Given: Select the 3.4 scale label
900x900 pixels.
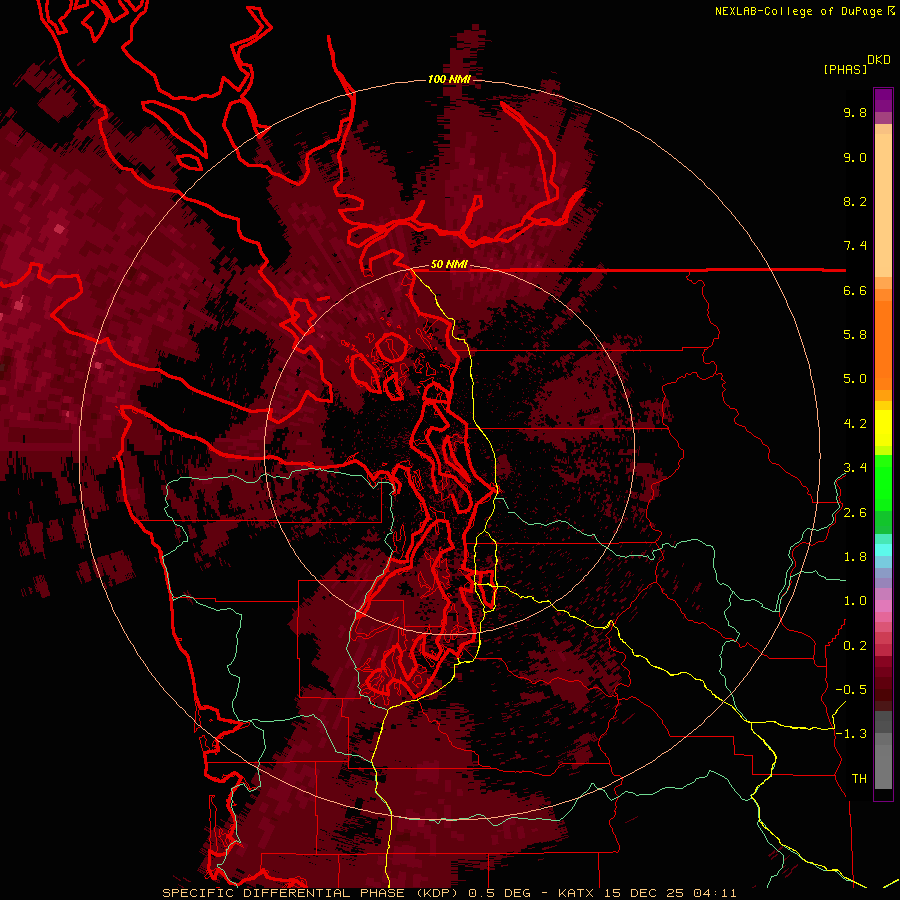Looking at the screenshot, I should pyautogui.click(x=855, y=468).
